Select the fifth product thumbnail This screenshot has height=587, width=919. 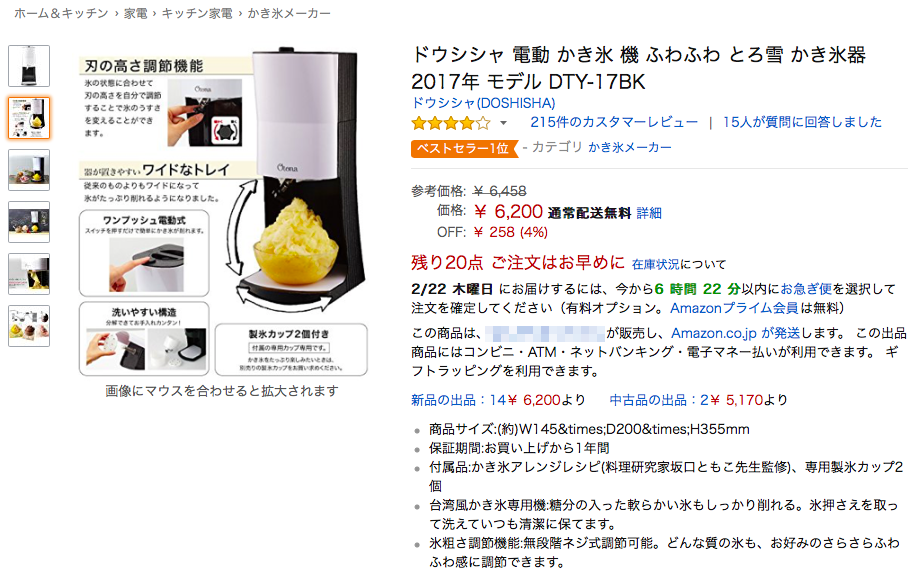point(29,274)
